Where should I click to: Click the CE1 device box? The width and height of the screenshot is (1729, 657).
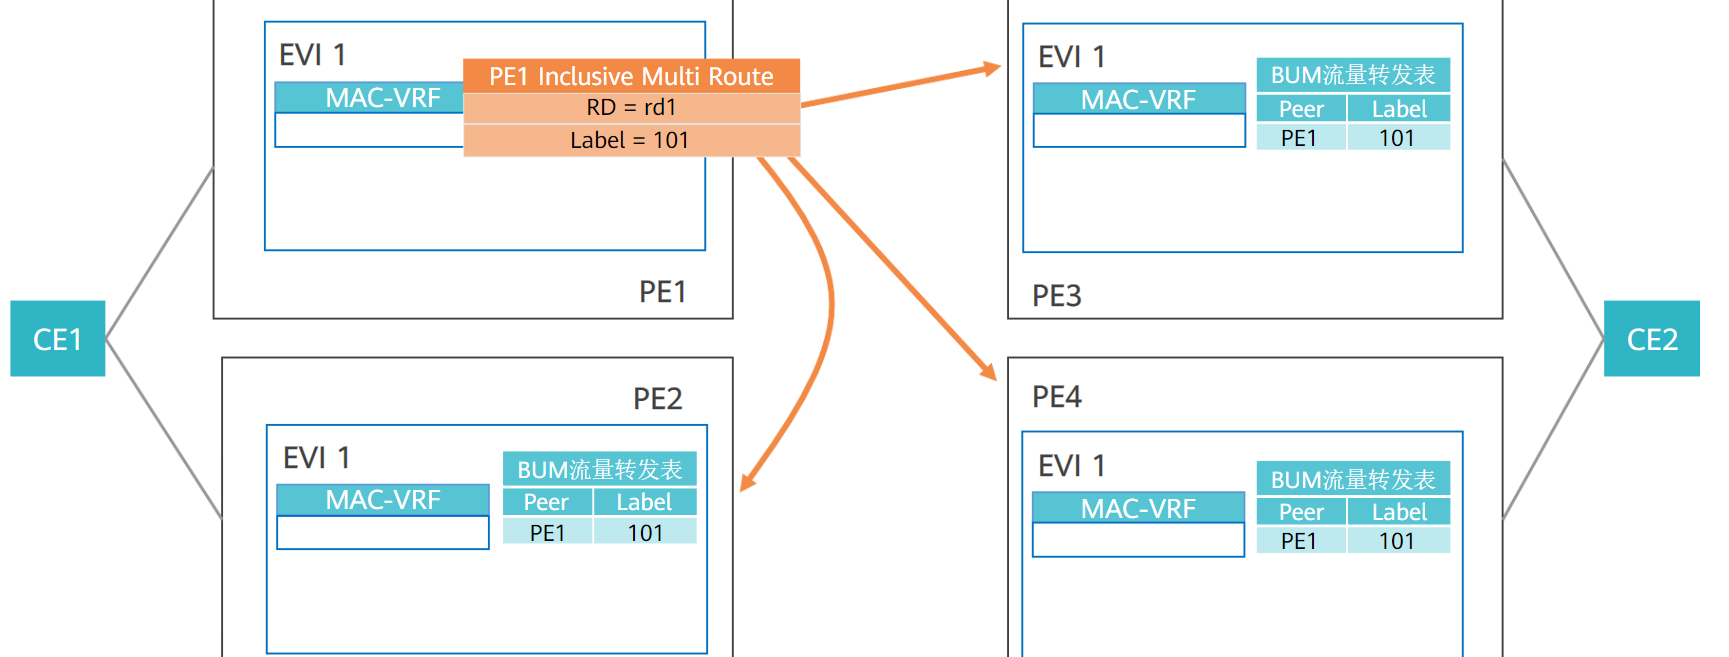(x=57, y=339)
